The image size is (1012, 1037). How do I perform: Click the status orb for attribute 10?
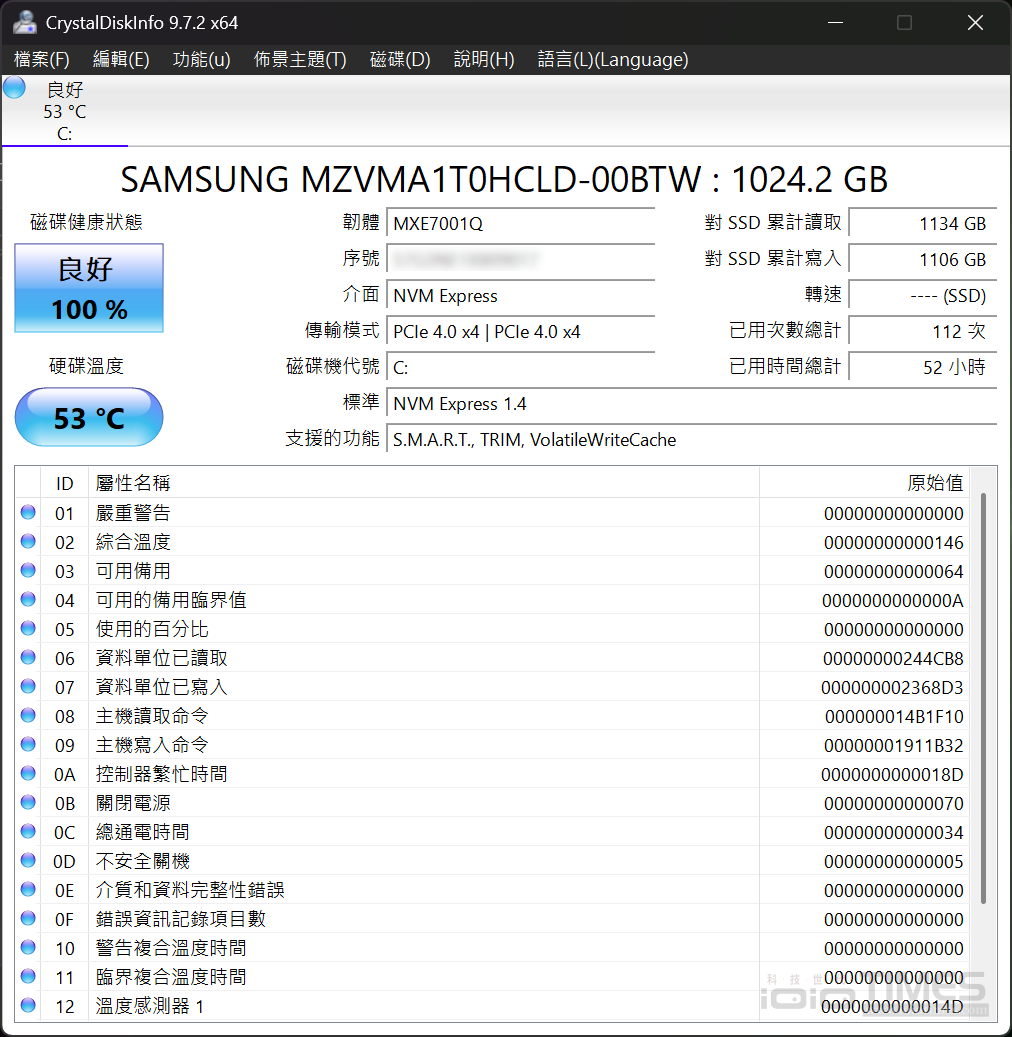[x=28, y=947]
